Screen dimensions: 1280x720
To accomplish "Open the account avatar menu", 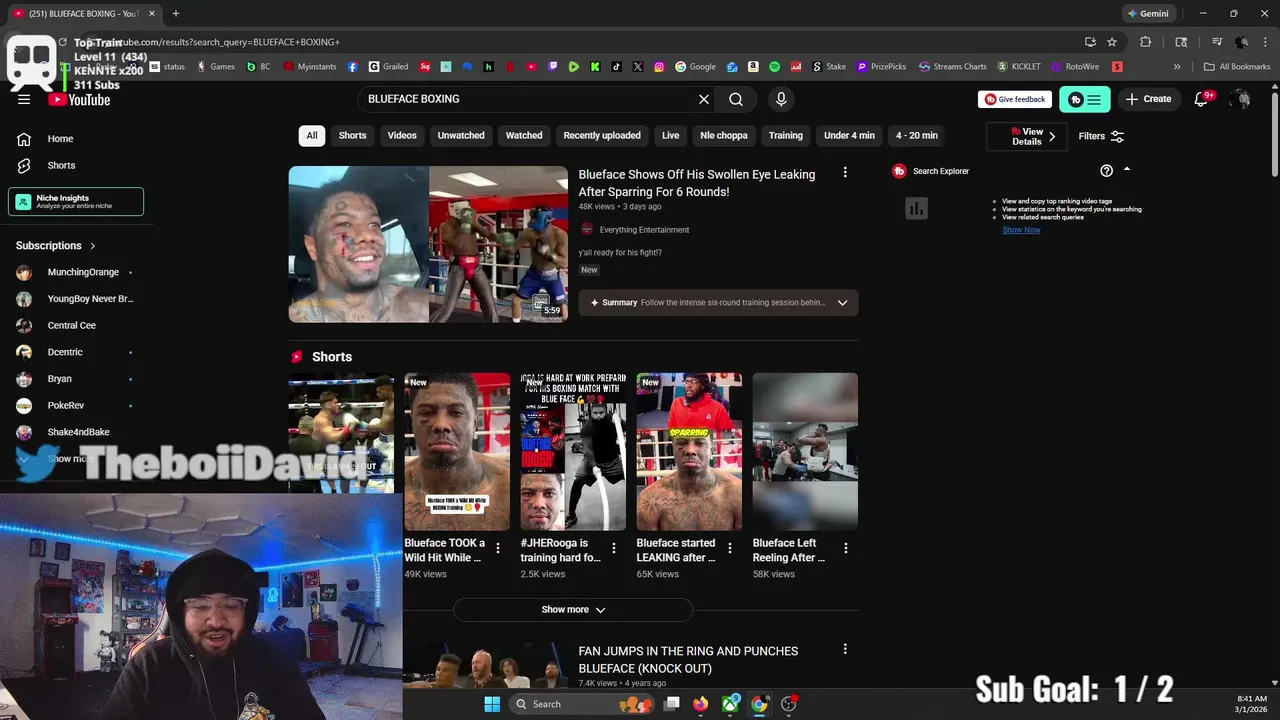I will coord(1240,99).
